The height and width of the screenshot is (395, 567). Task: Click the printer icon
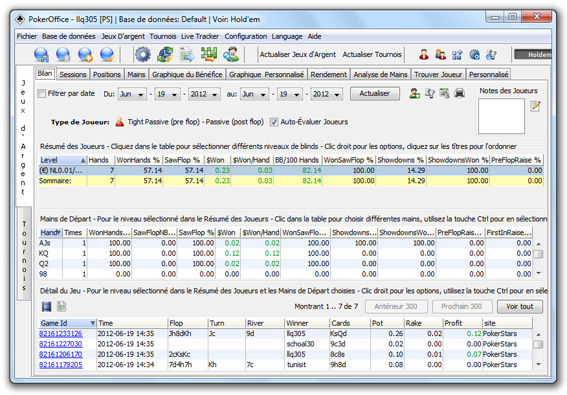coord(459,94)
